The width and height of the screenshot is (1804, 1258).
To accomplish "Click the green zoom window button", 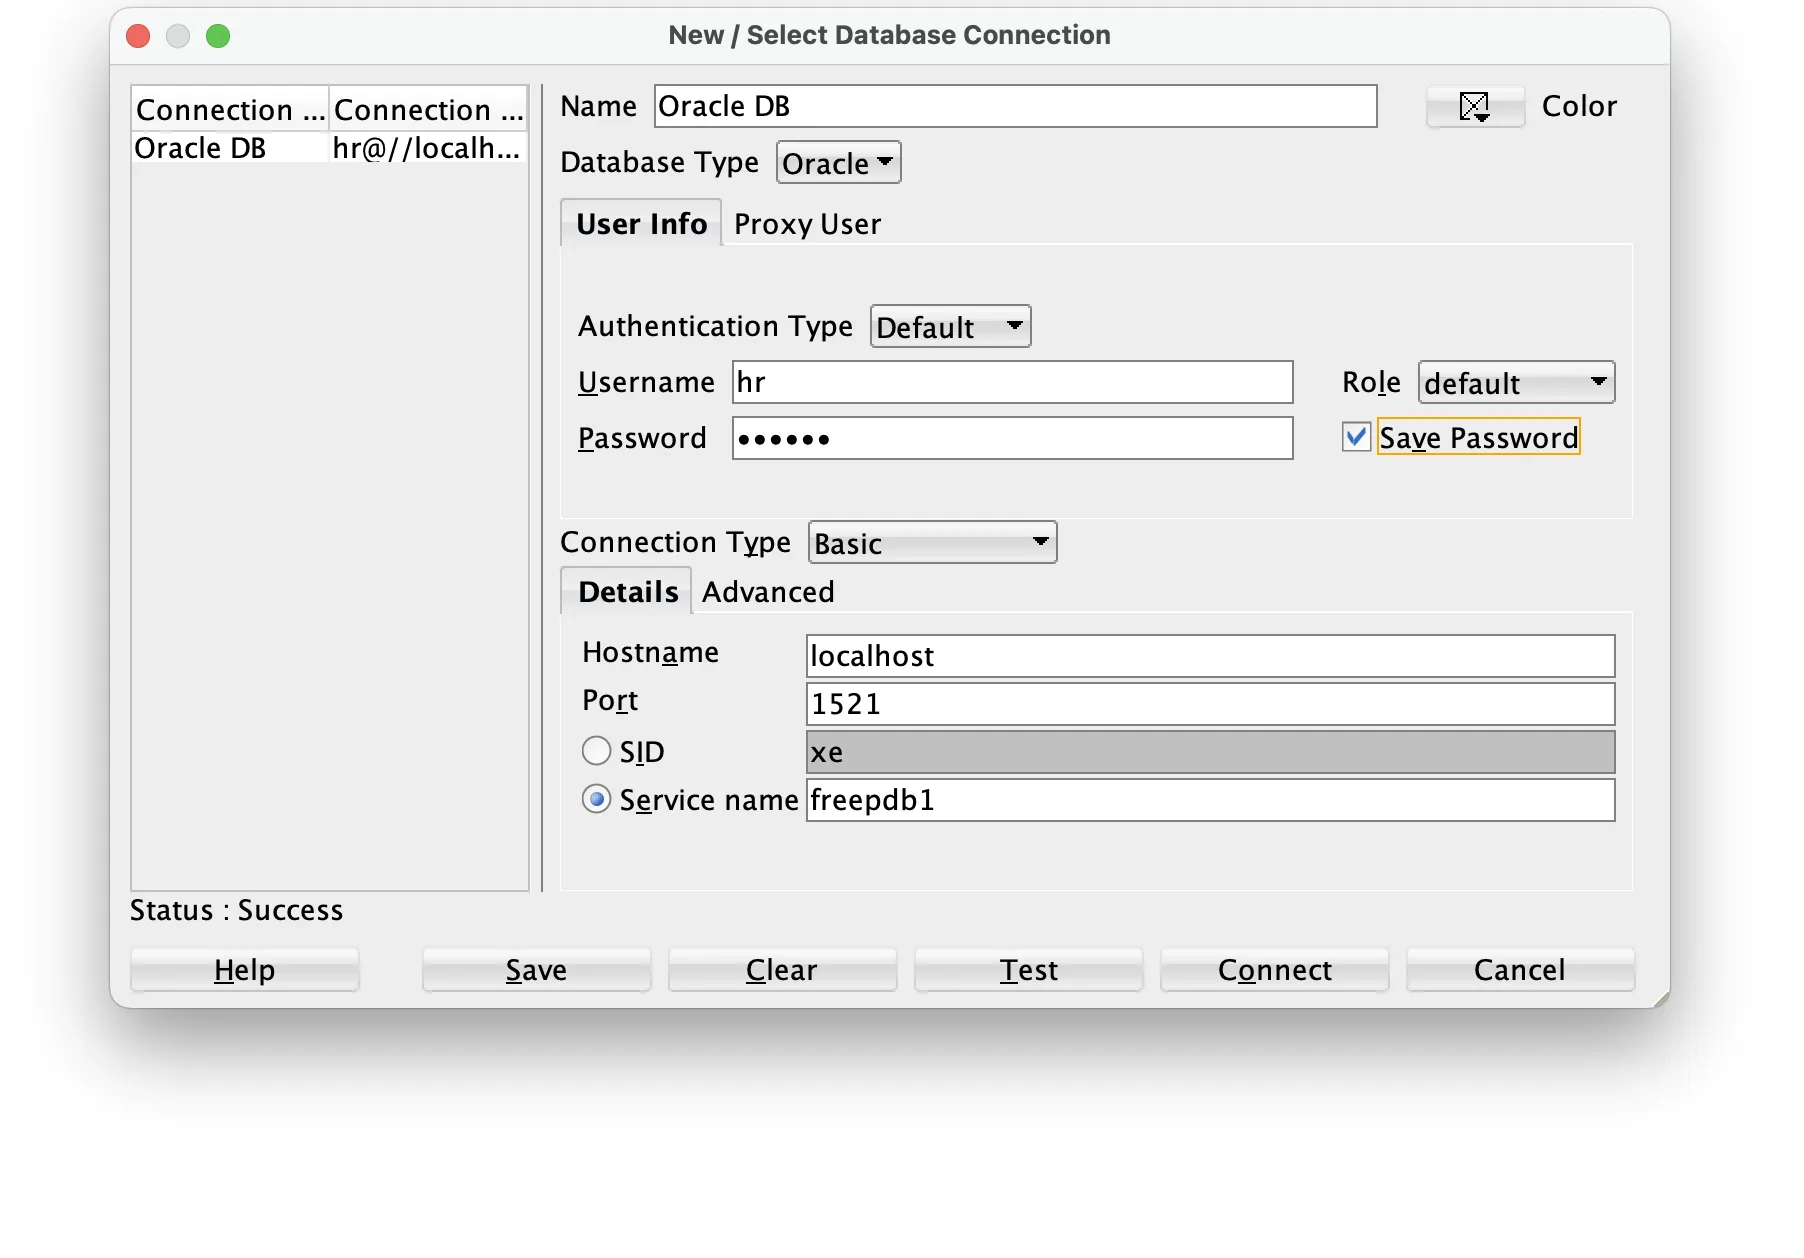I will tap(218, 36).
